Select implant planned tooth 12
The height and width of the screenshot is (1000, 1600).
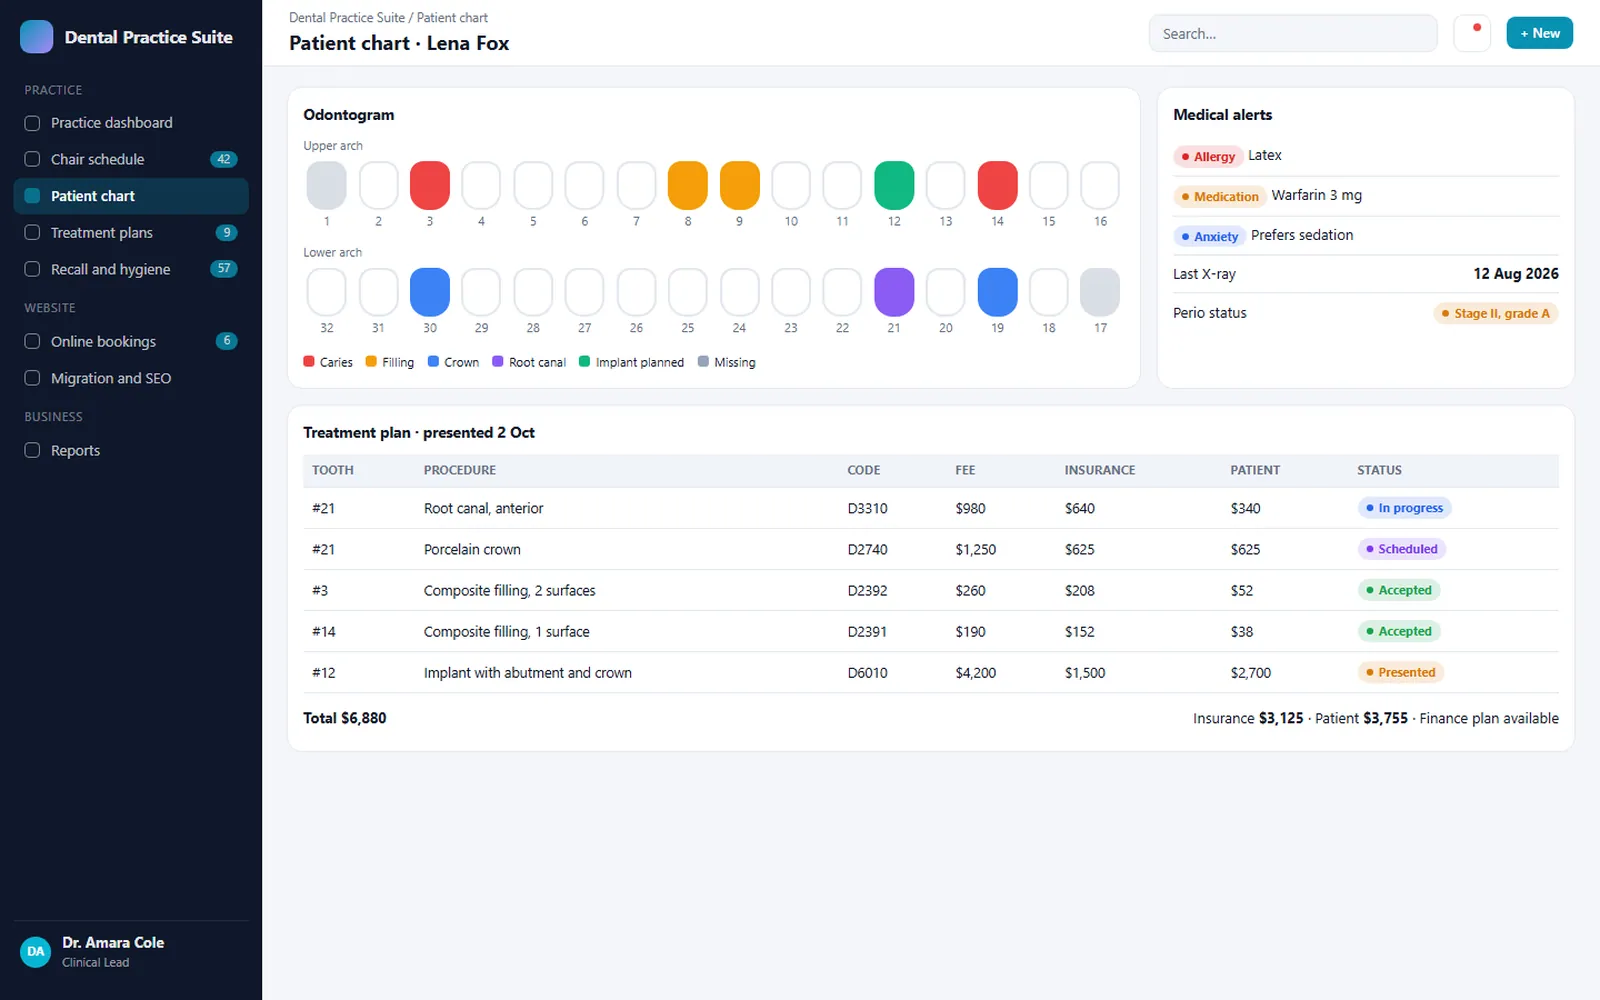[894, 185]
